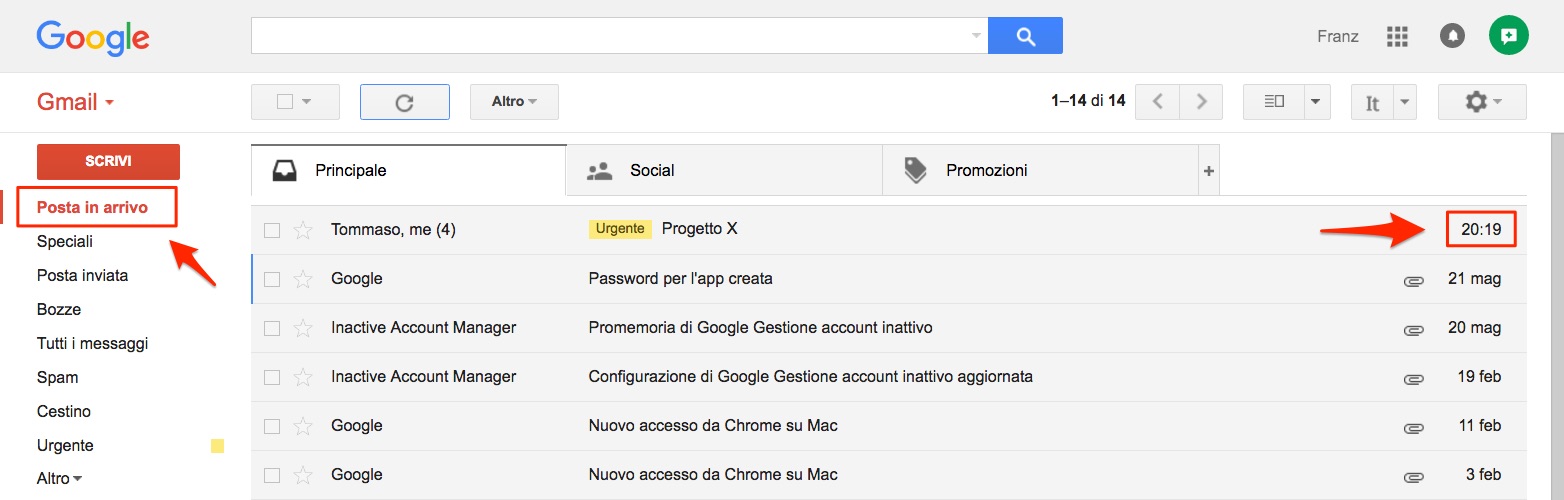Click the Google logo
Viewport: 1564px width, 500px height.
pos(93,37)
